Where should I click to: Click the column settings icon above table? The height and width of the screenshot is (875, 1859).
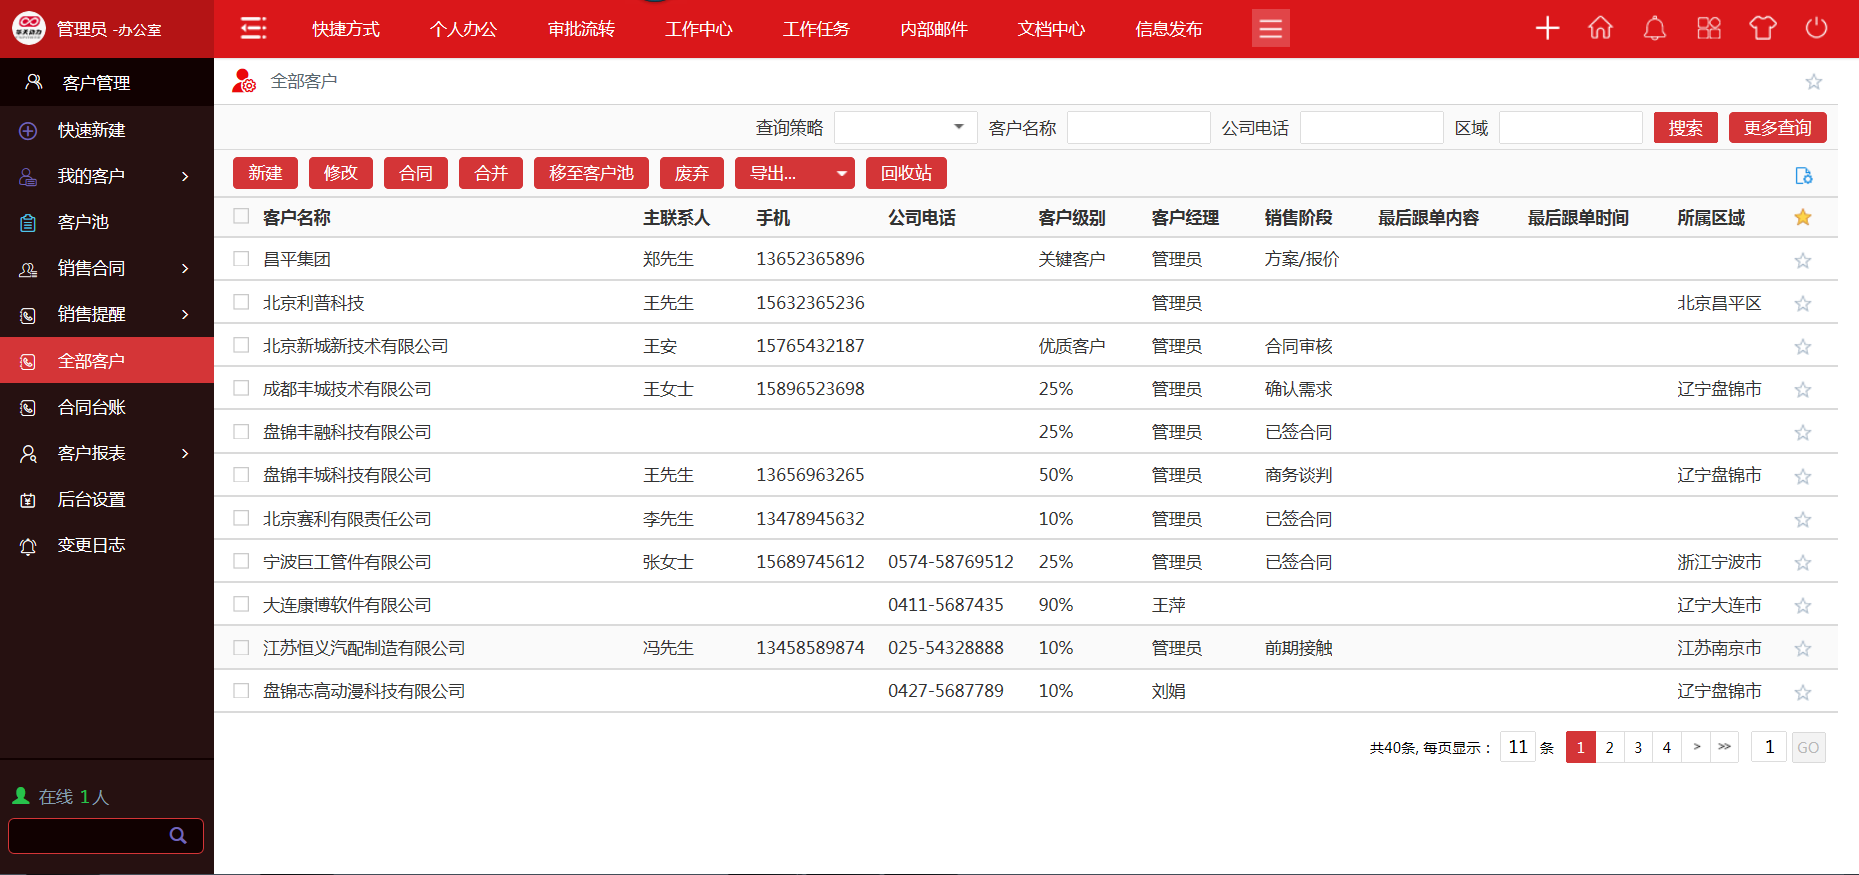pyautogui.click(x=1803, y=176)
